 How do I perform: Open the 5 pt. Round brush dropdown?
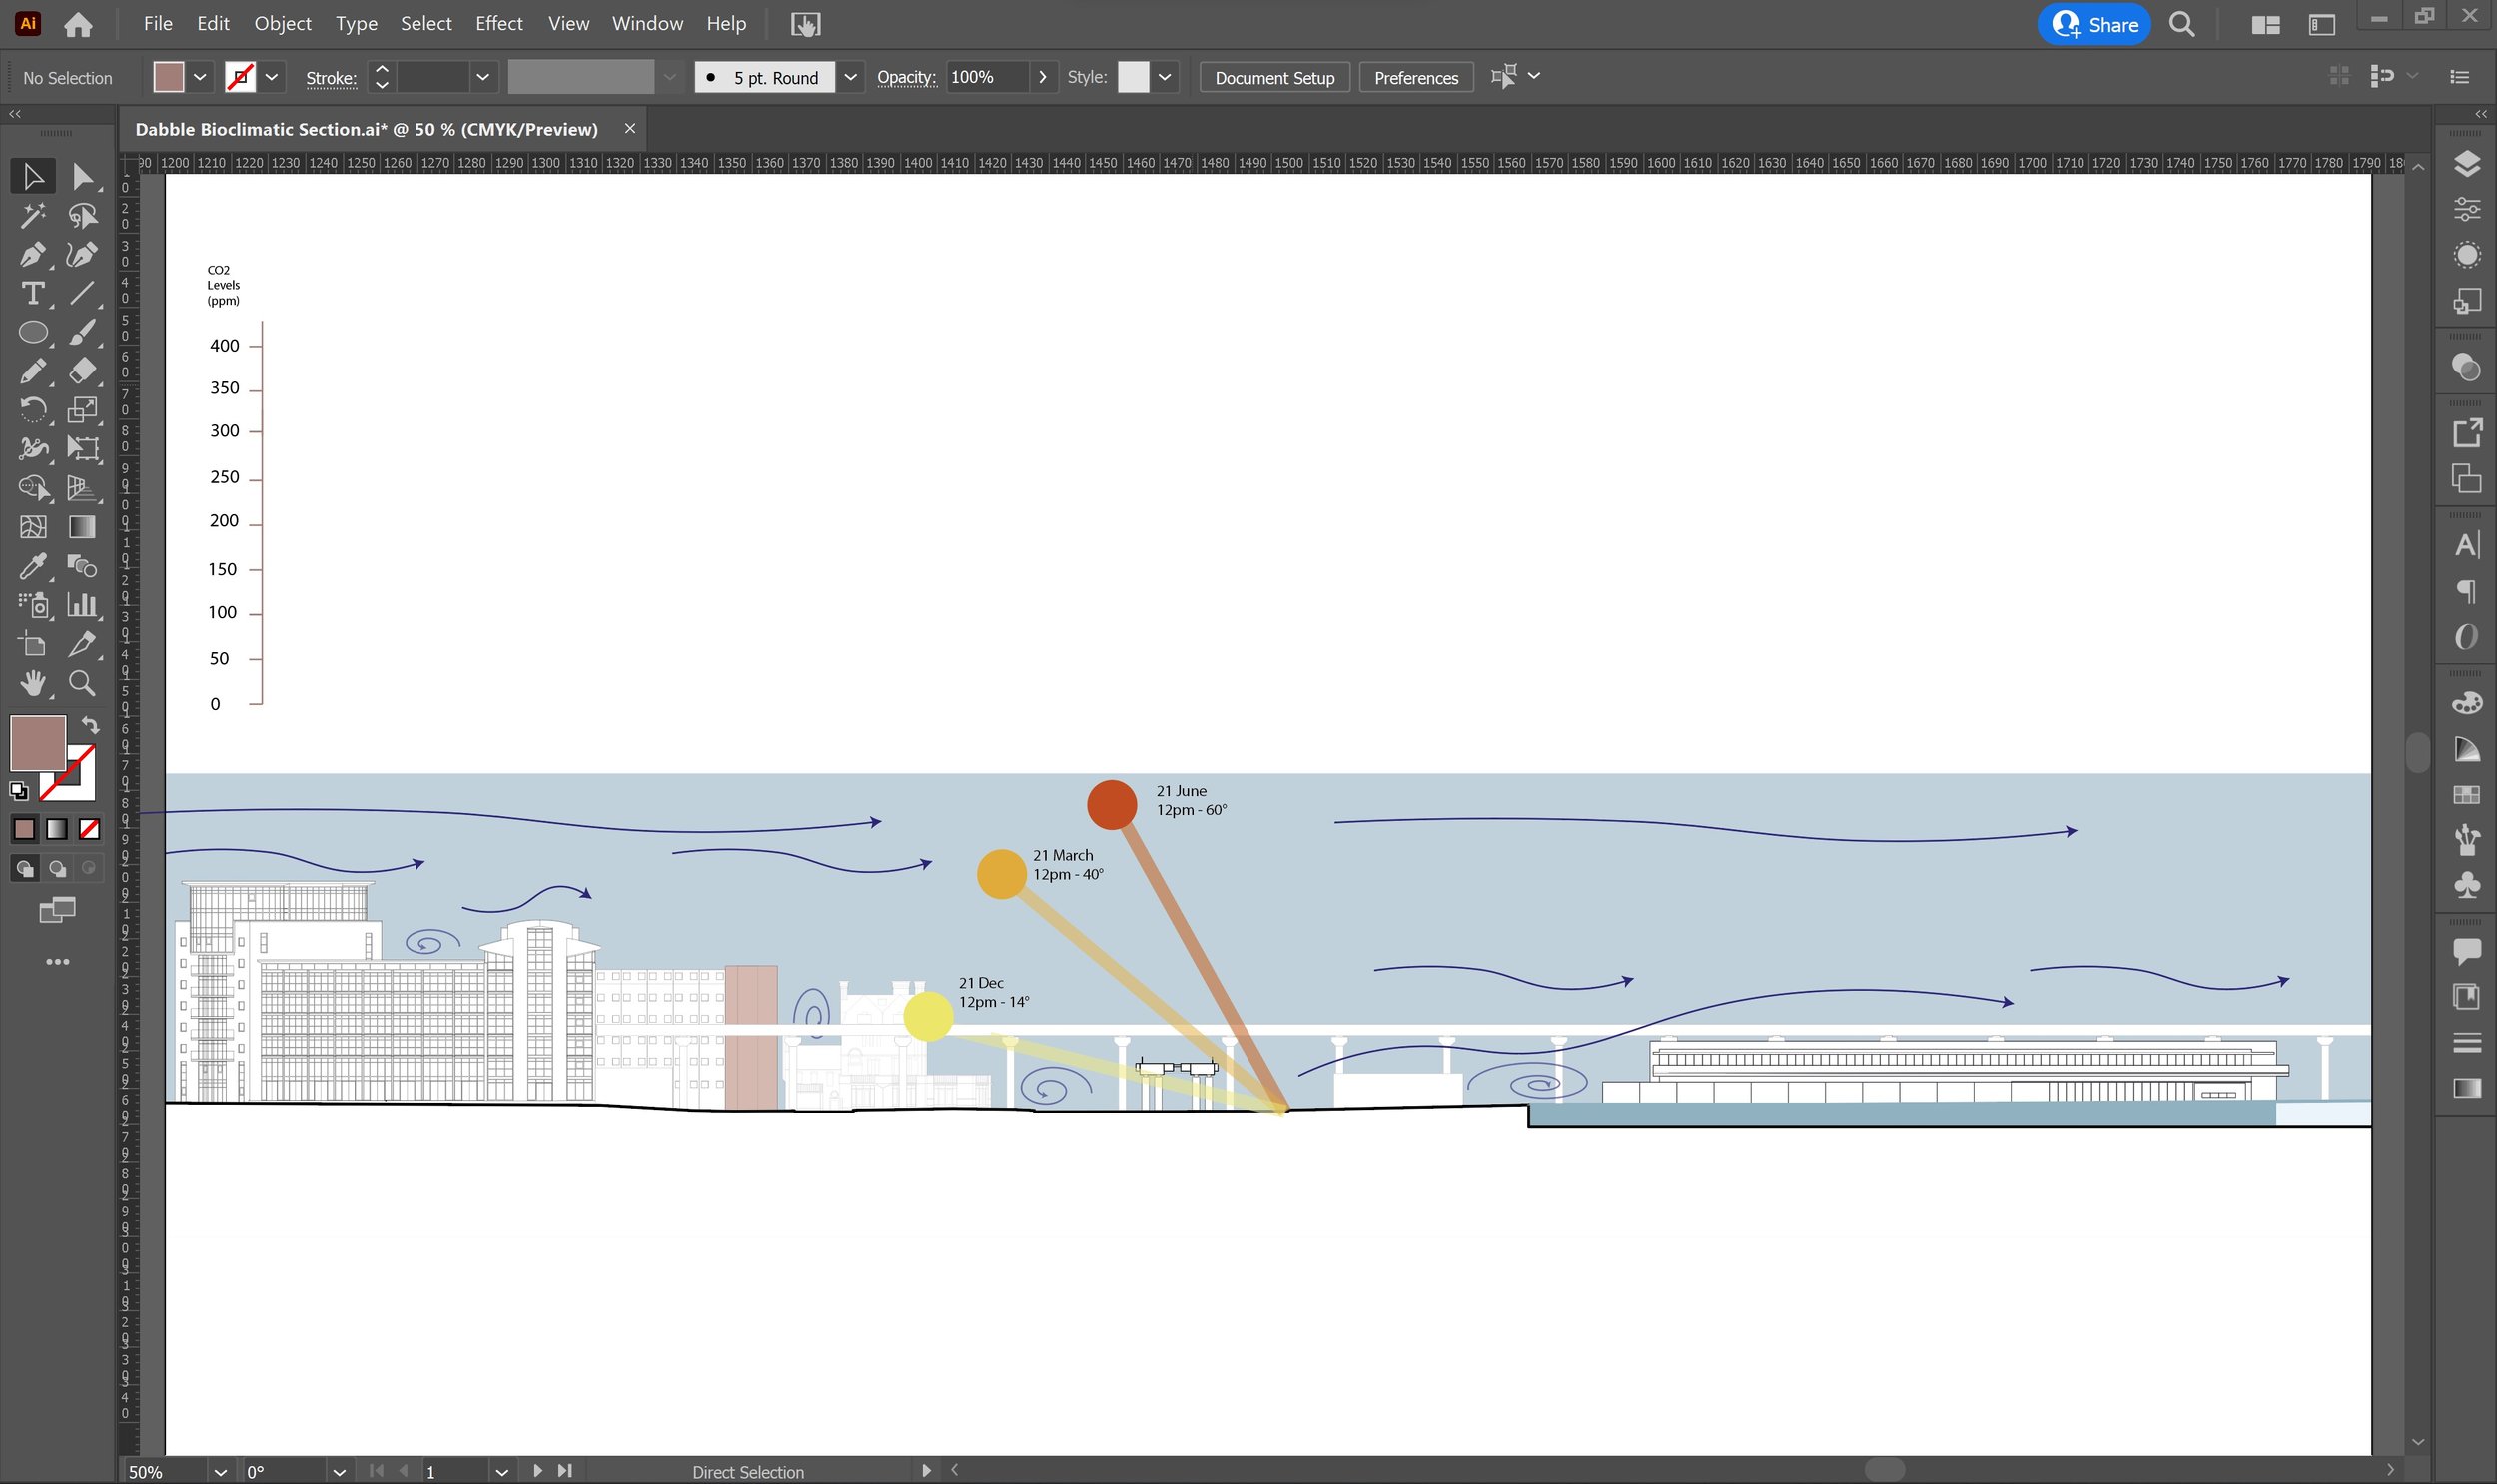click(850, 77)
